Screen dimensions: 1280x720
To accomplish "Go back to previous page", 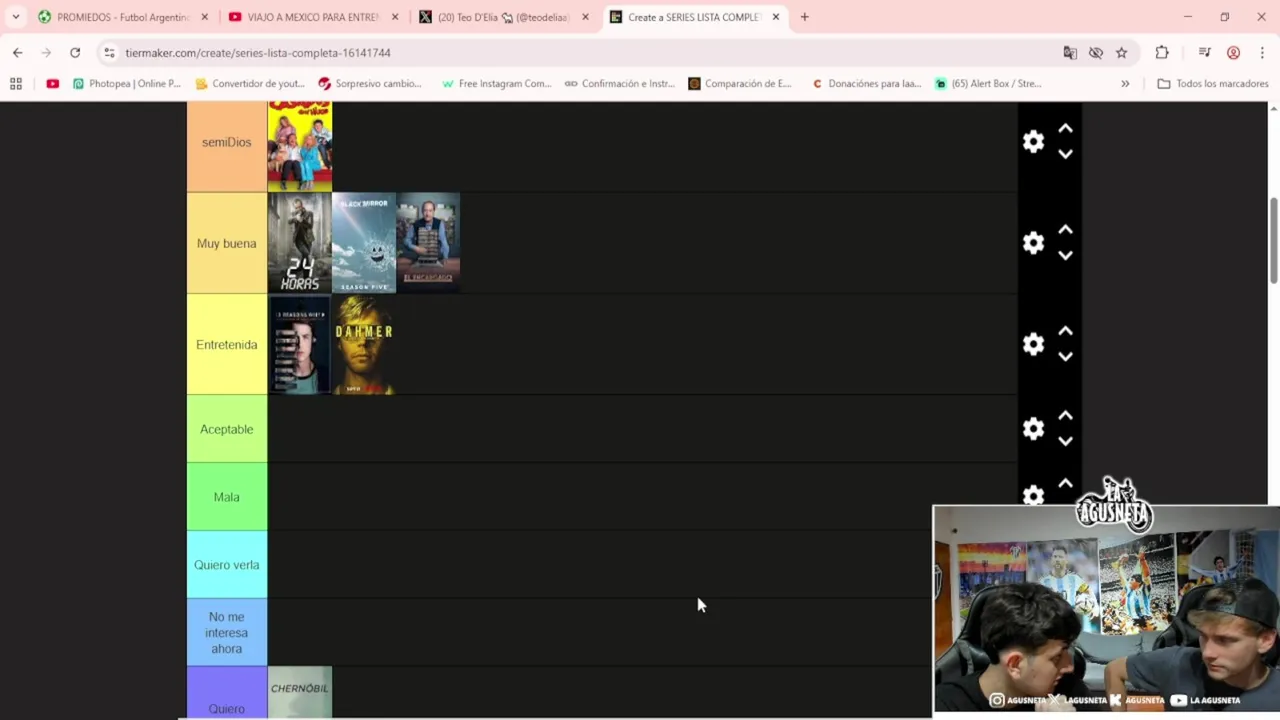I will pos(18,53).
